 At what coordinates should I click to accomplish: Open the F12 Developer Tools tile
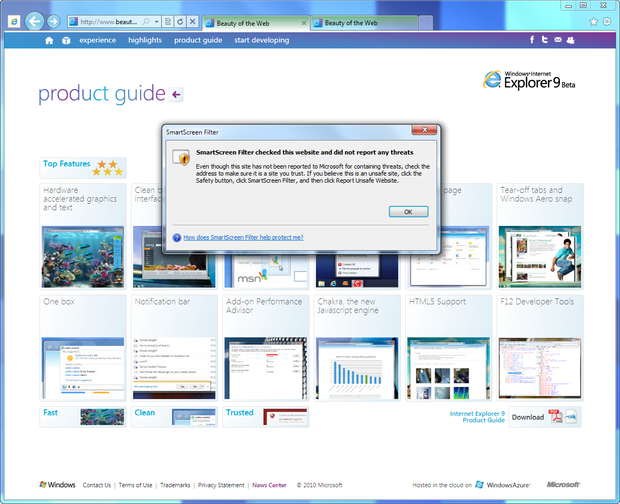(540, 348)
